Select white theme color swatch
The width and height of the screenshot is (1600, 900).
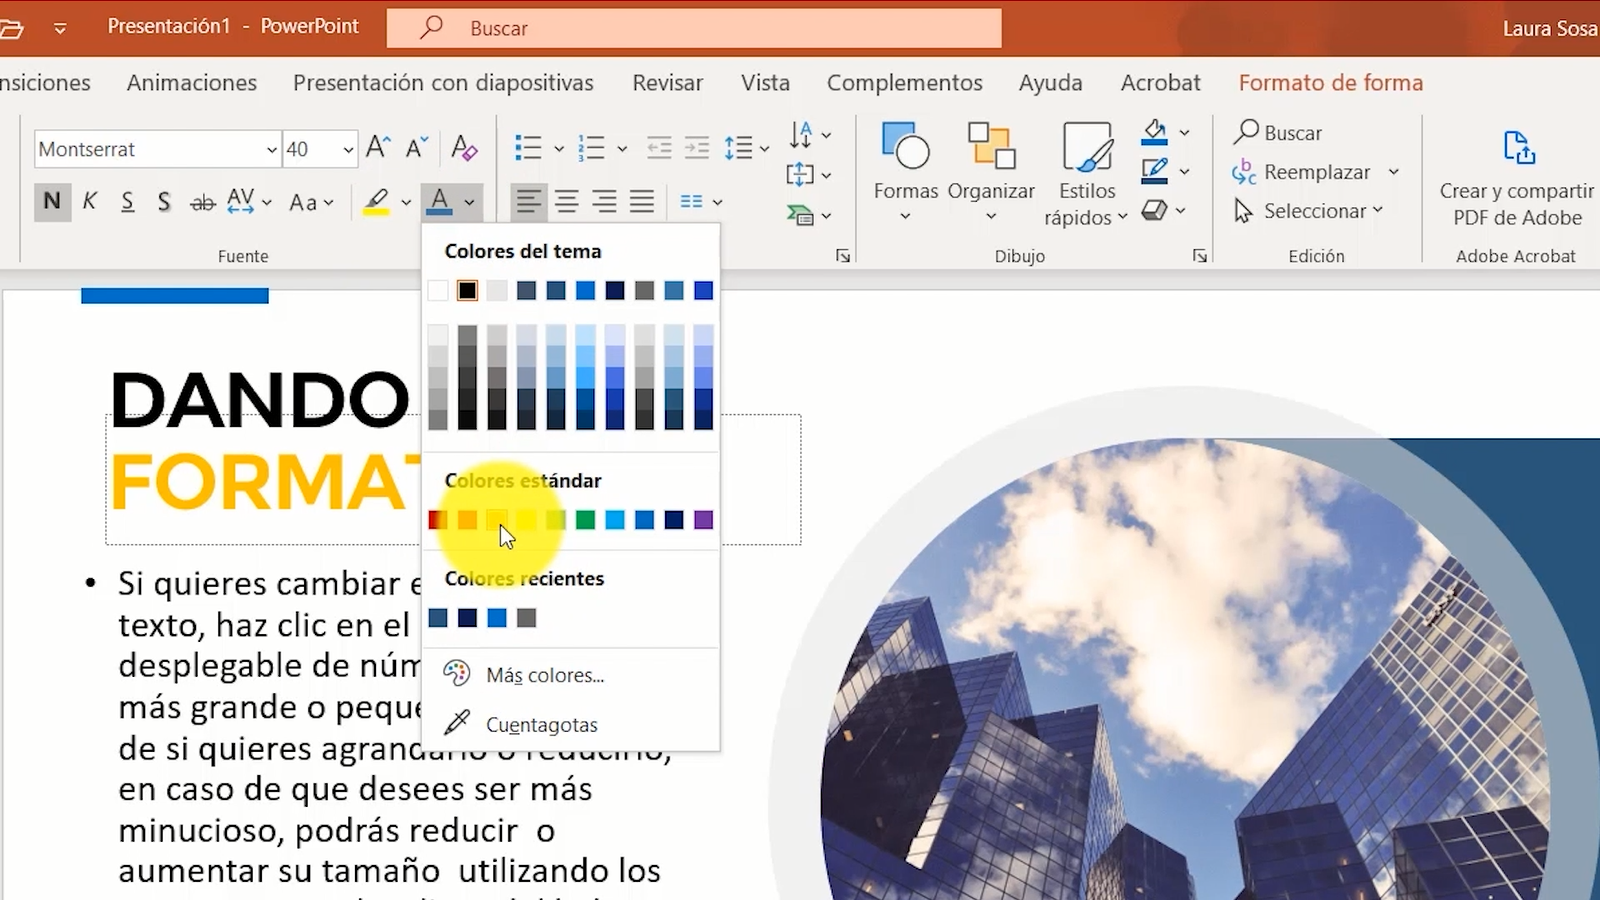tap(438, 291)
